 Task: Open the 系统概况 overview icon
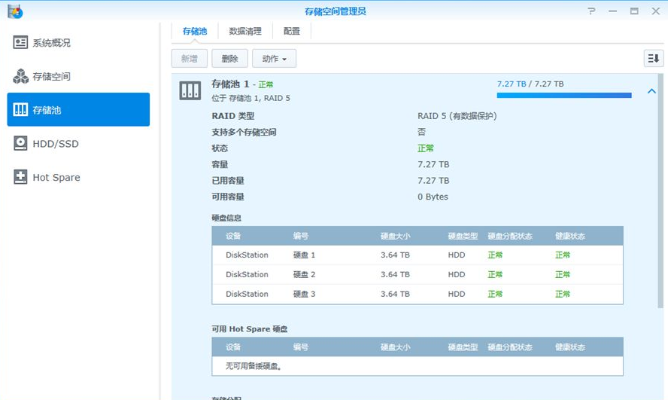(x=20, y=42)
